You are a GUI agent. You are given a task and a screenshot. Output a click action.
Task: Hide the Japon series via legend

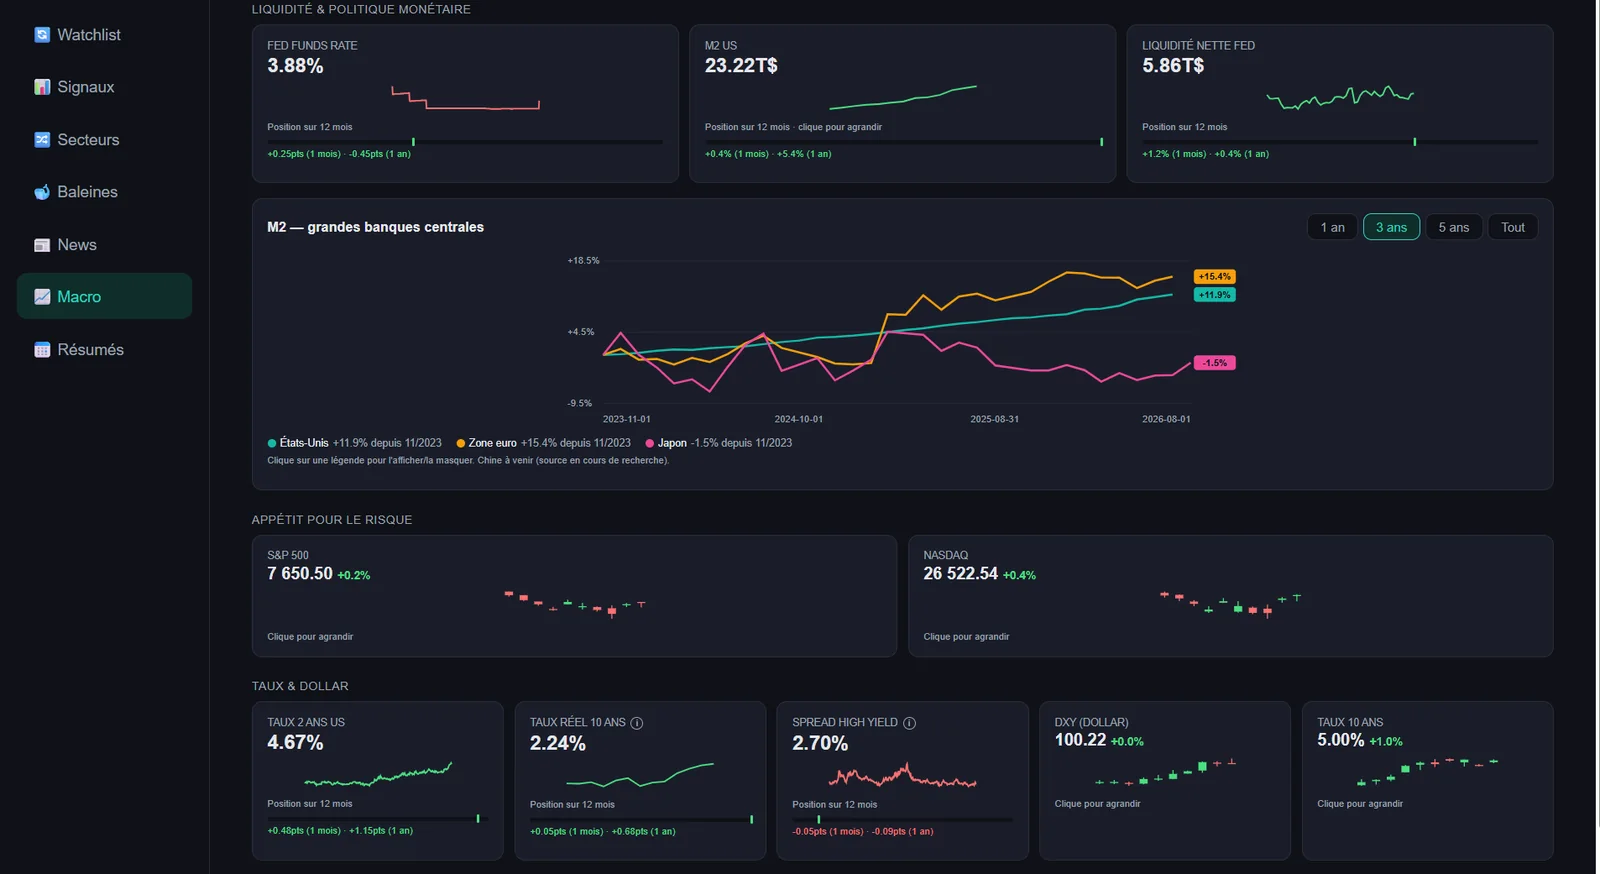(x=719, y=443)
